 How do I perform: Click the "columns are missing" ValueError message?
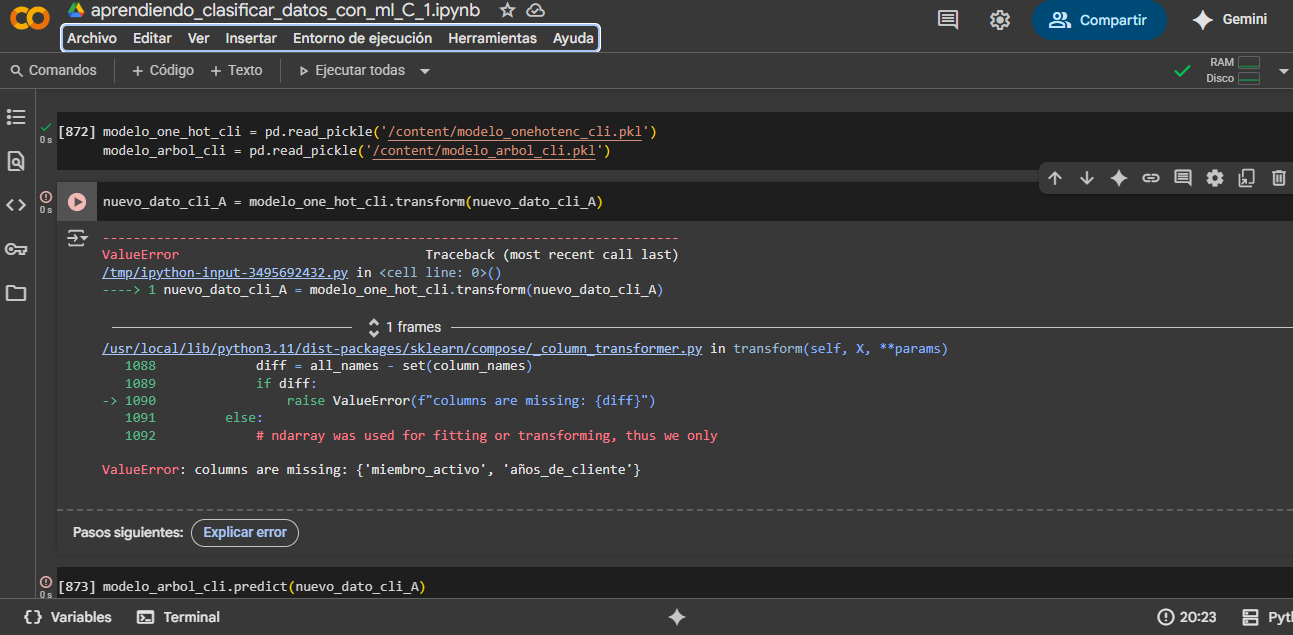coord(371,469)
